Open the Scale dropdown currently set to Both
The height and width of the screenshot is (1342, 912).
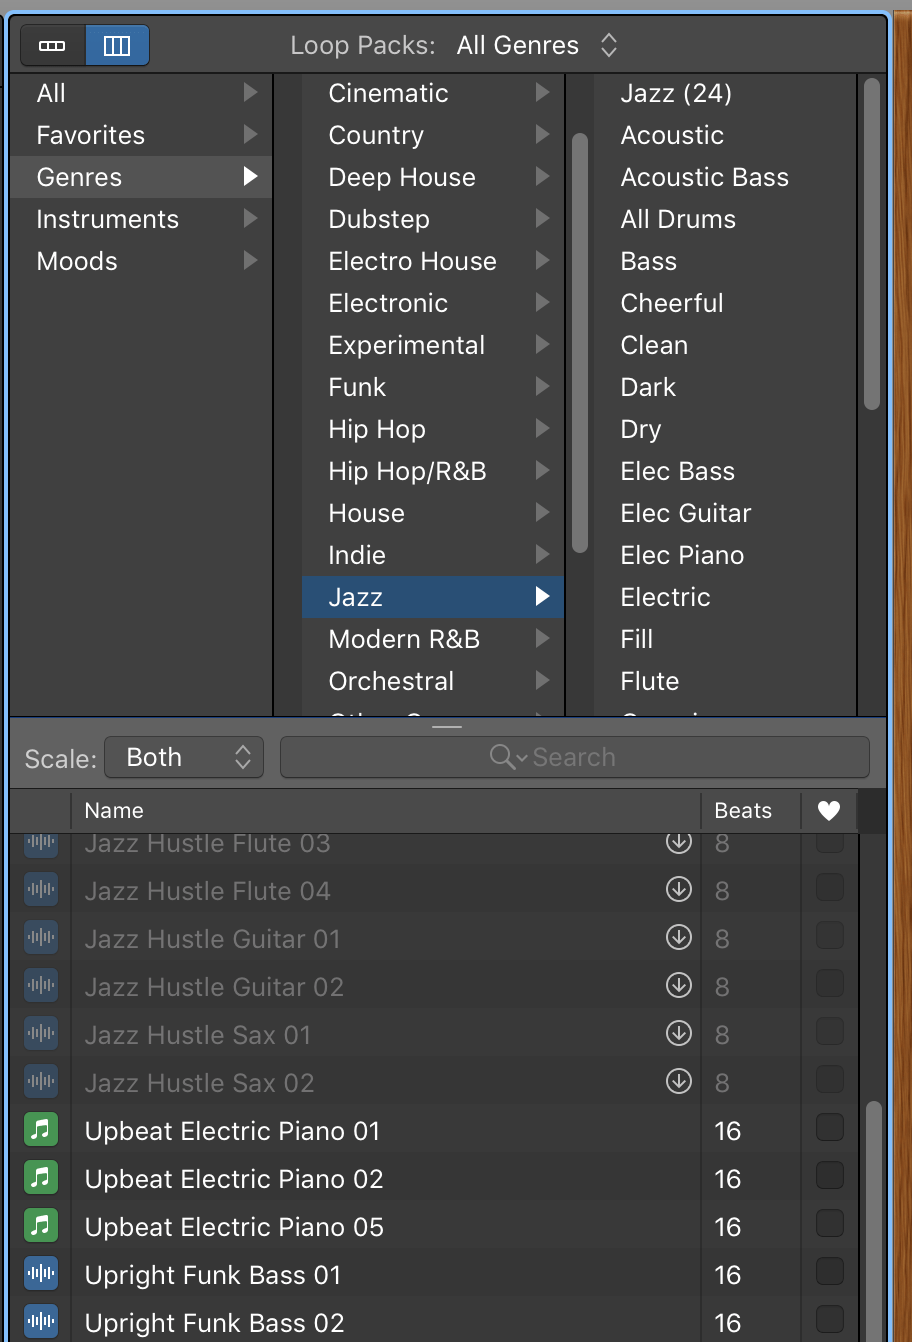click(x=183, y=757)
